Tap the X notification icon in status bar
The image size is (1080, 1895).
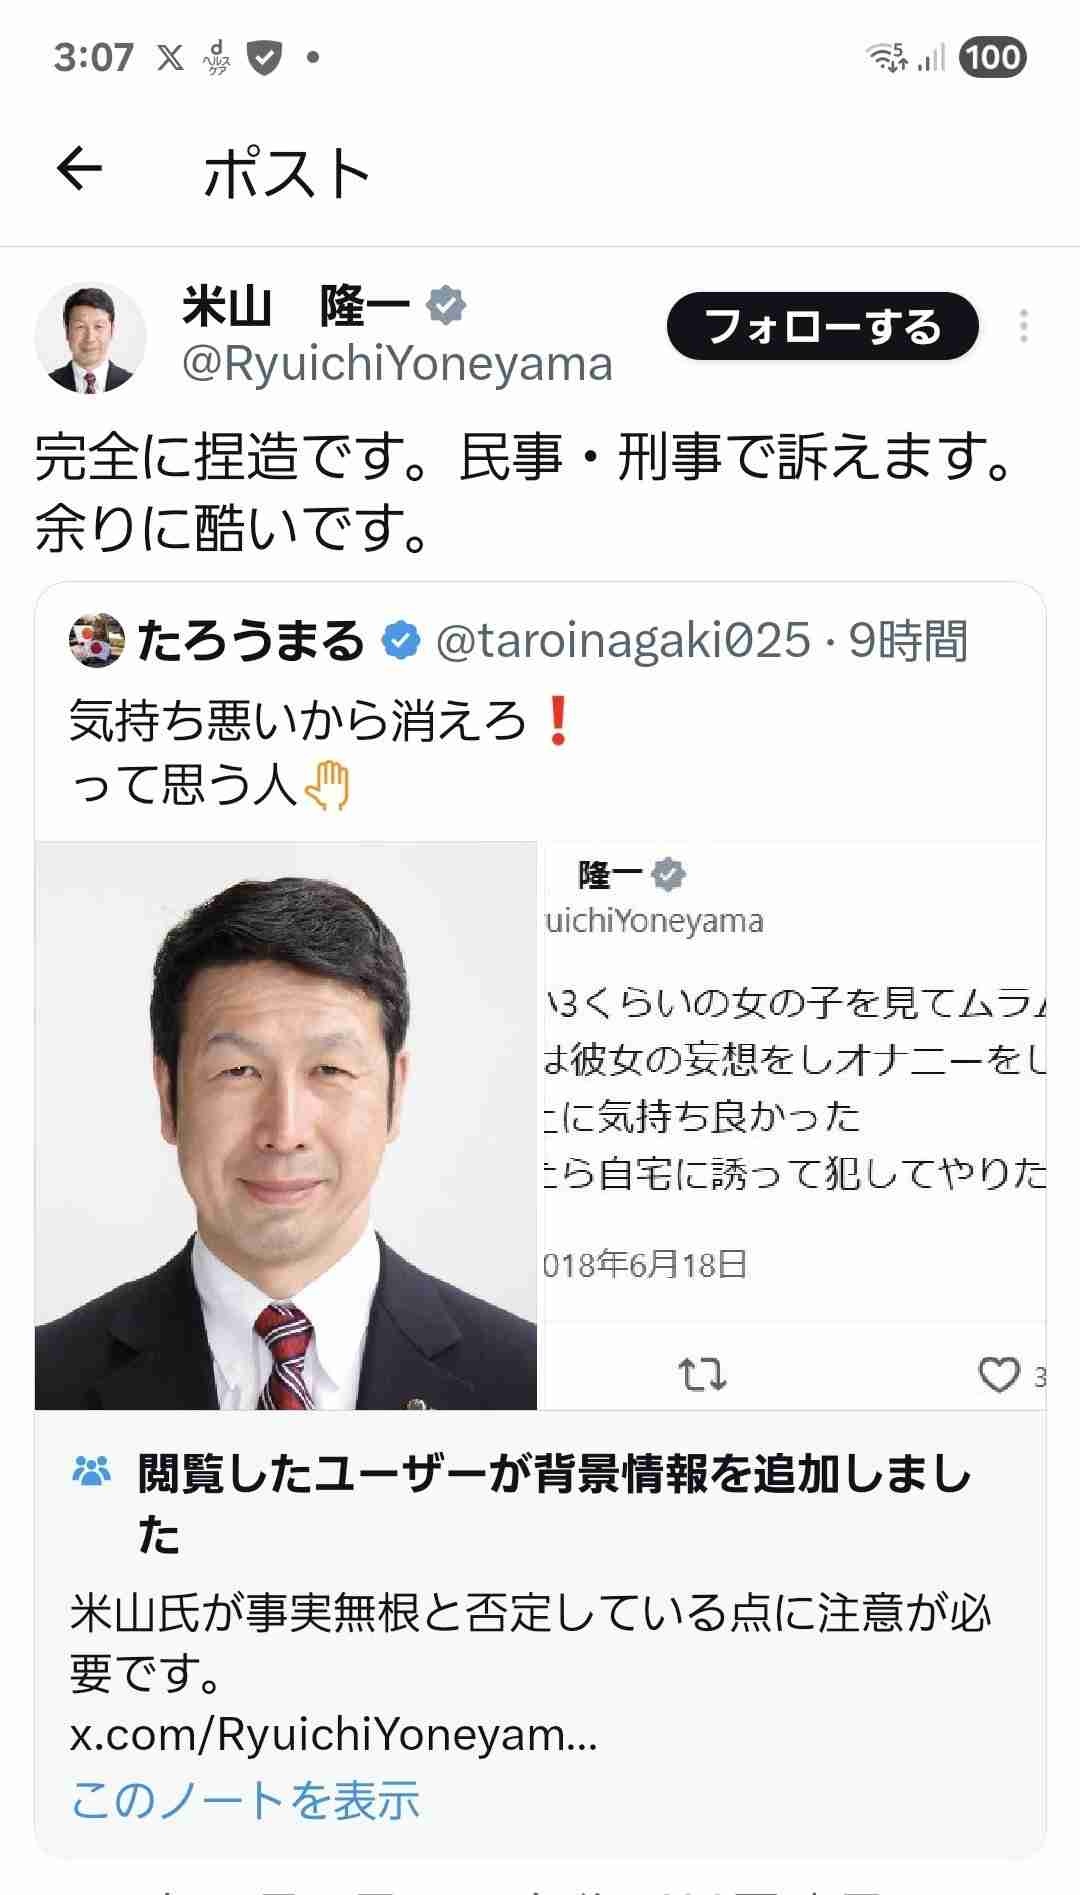171,58
